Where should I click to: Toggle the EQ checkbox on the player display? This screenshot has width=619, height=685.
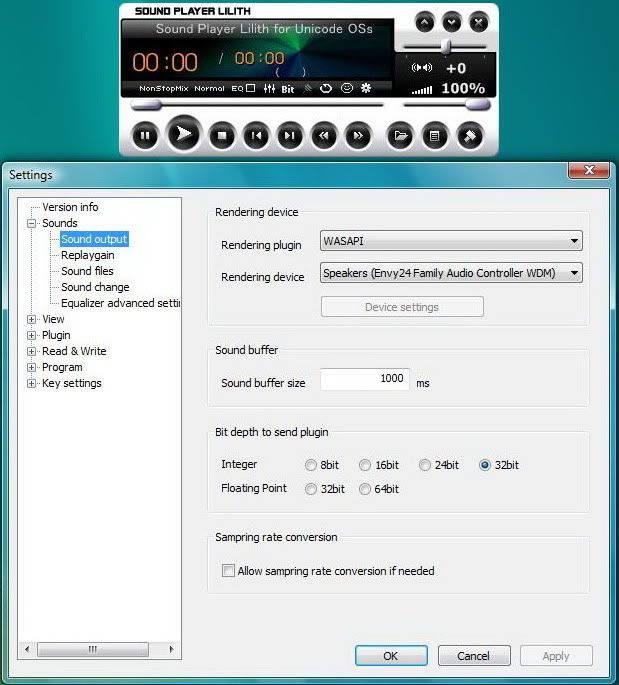250,88
